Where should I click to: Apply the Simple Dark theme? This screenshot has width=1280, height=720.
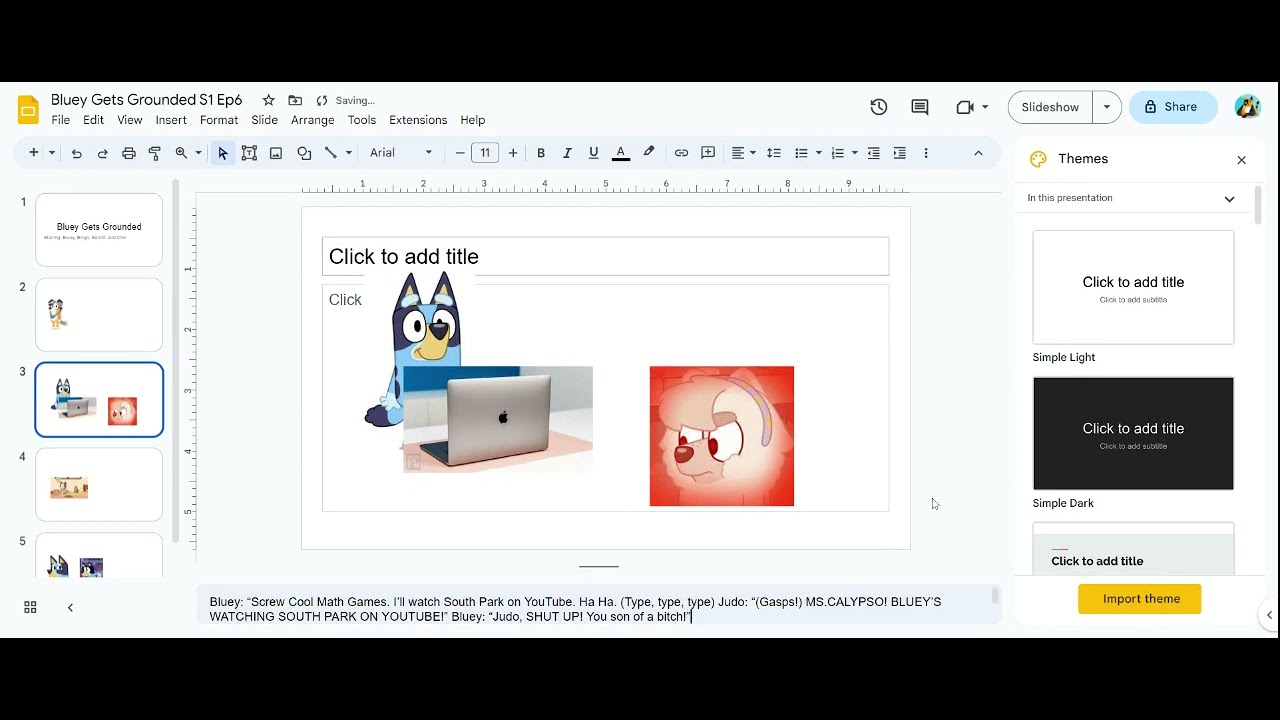point(1133,434)
